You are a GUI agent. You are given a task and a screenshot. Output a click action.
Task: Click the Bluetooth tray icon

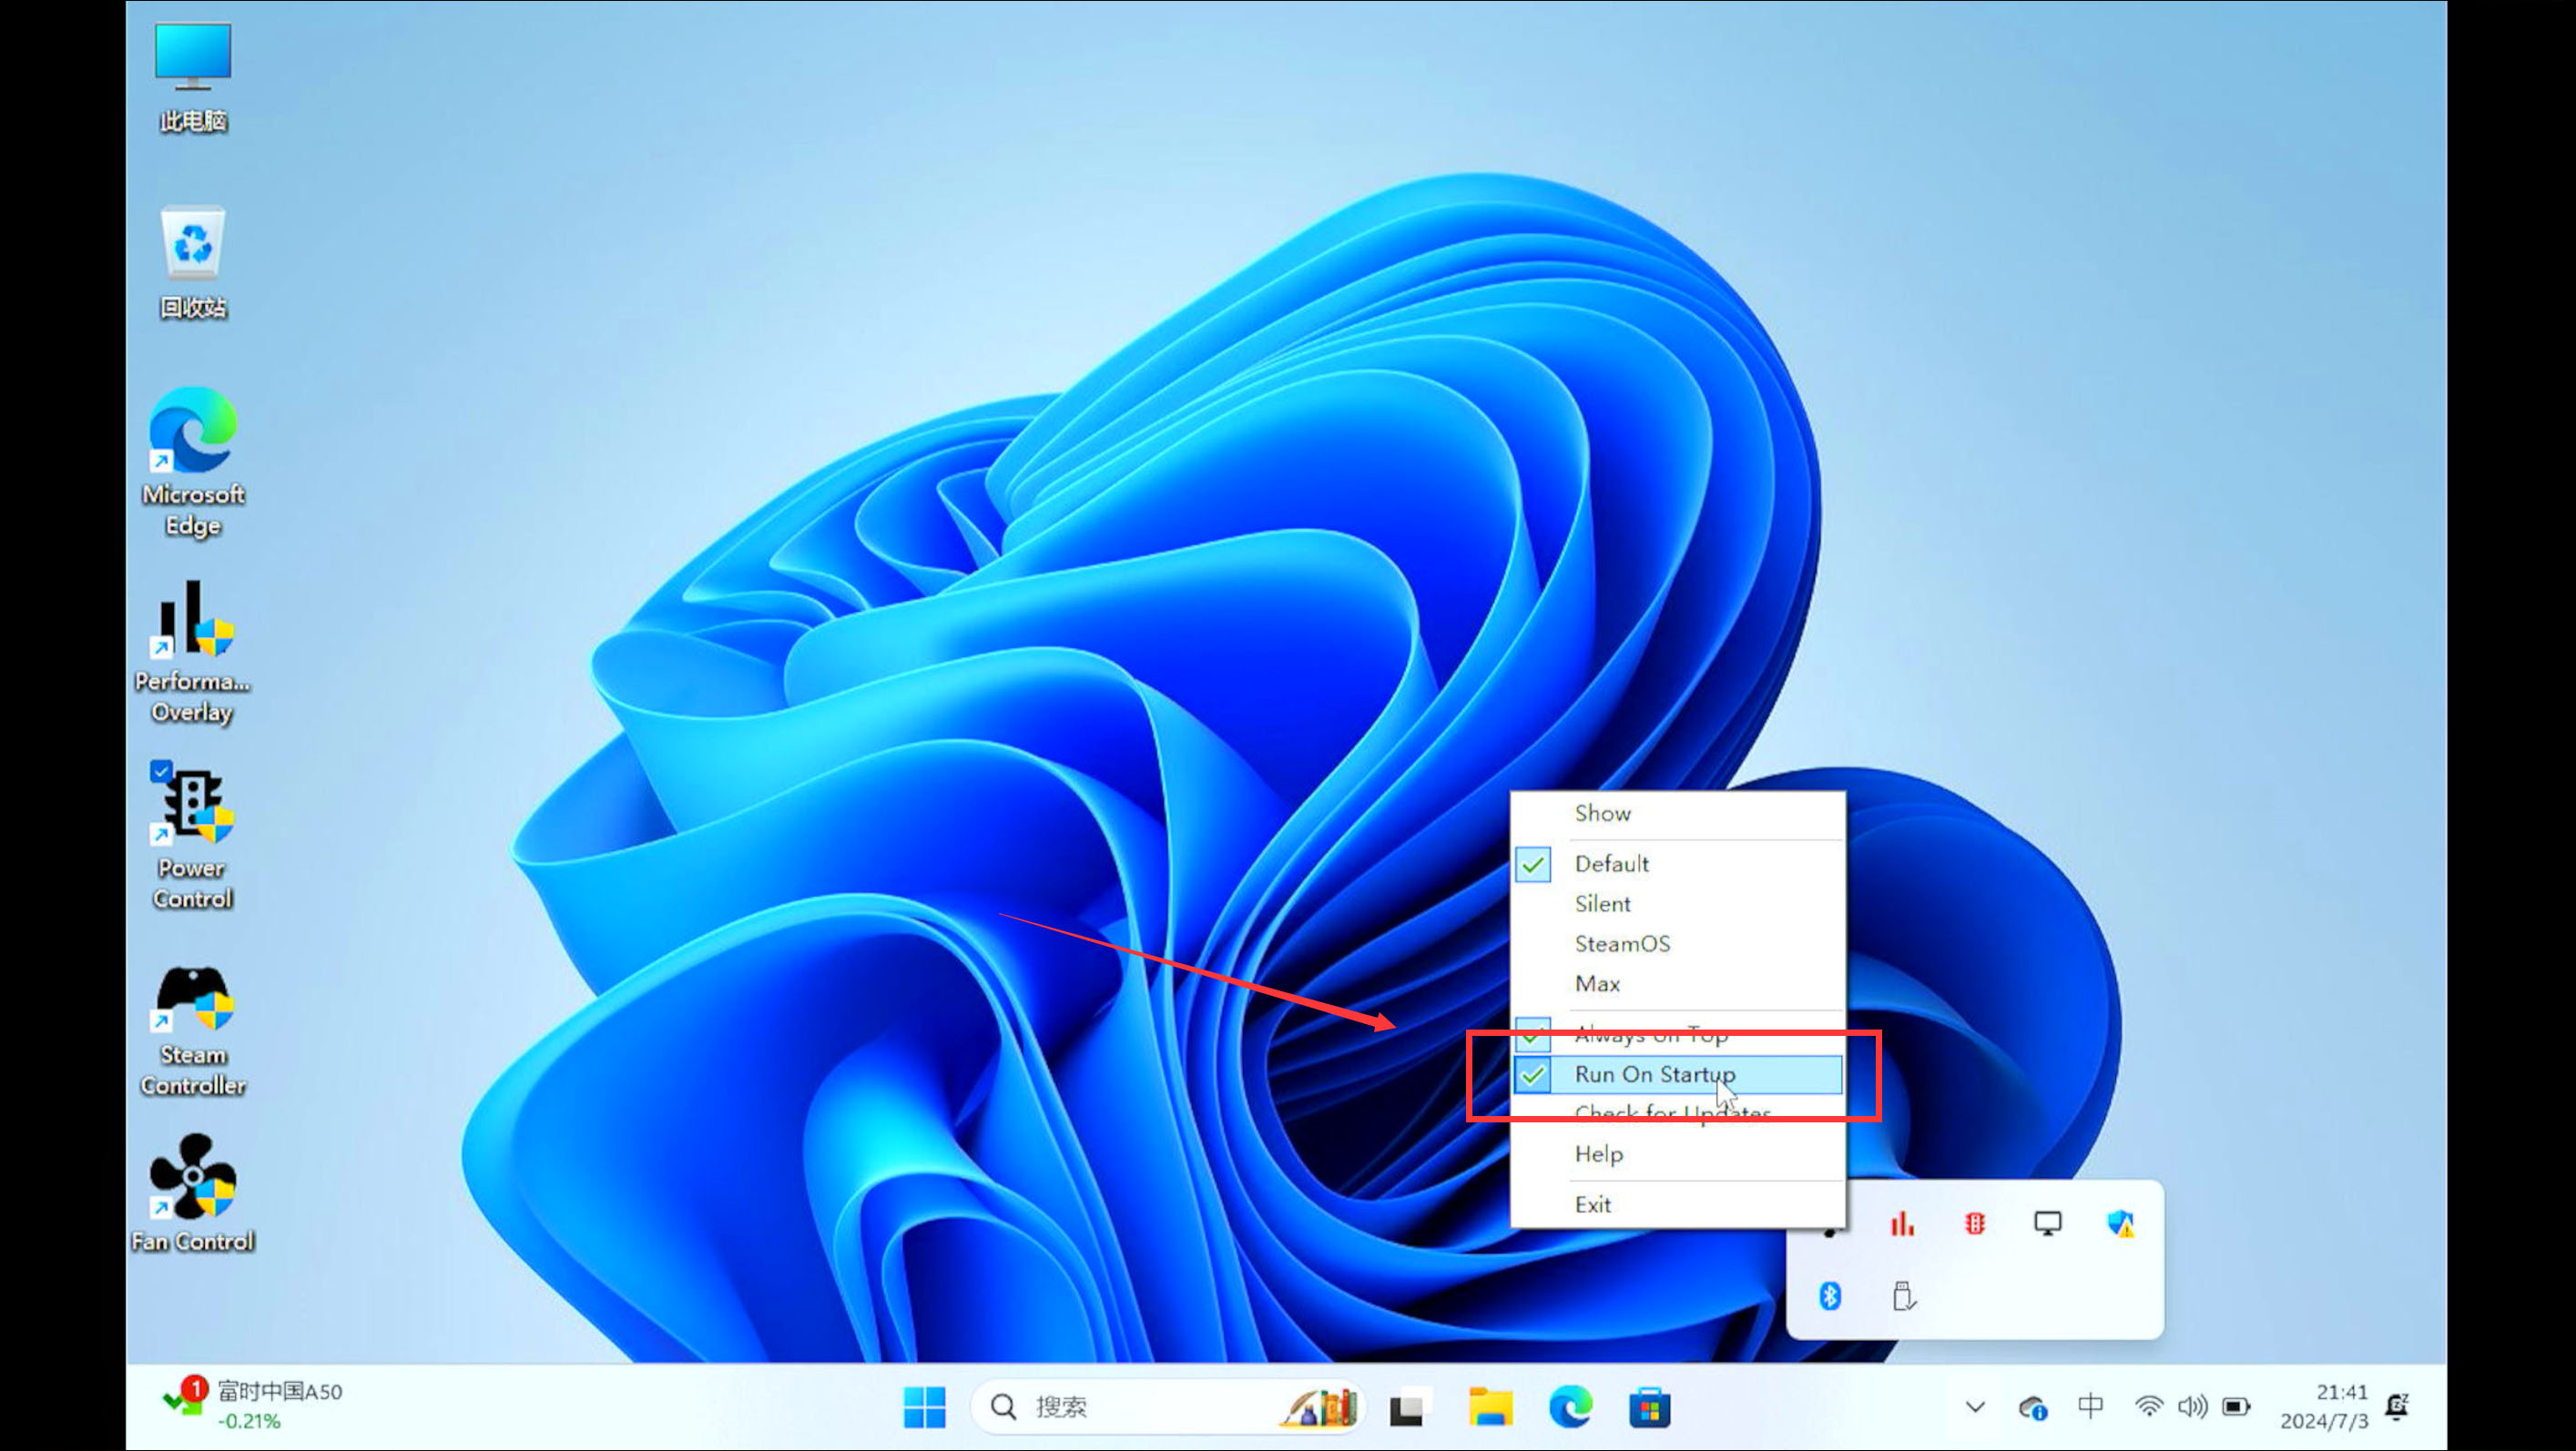[1830, 1296]
